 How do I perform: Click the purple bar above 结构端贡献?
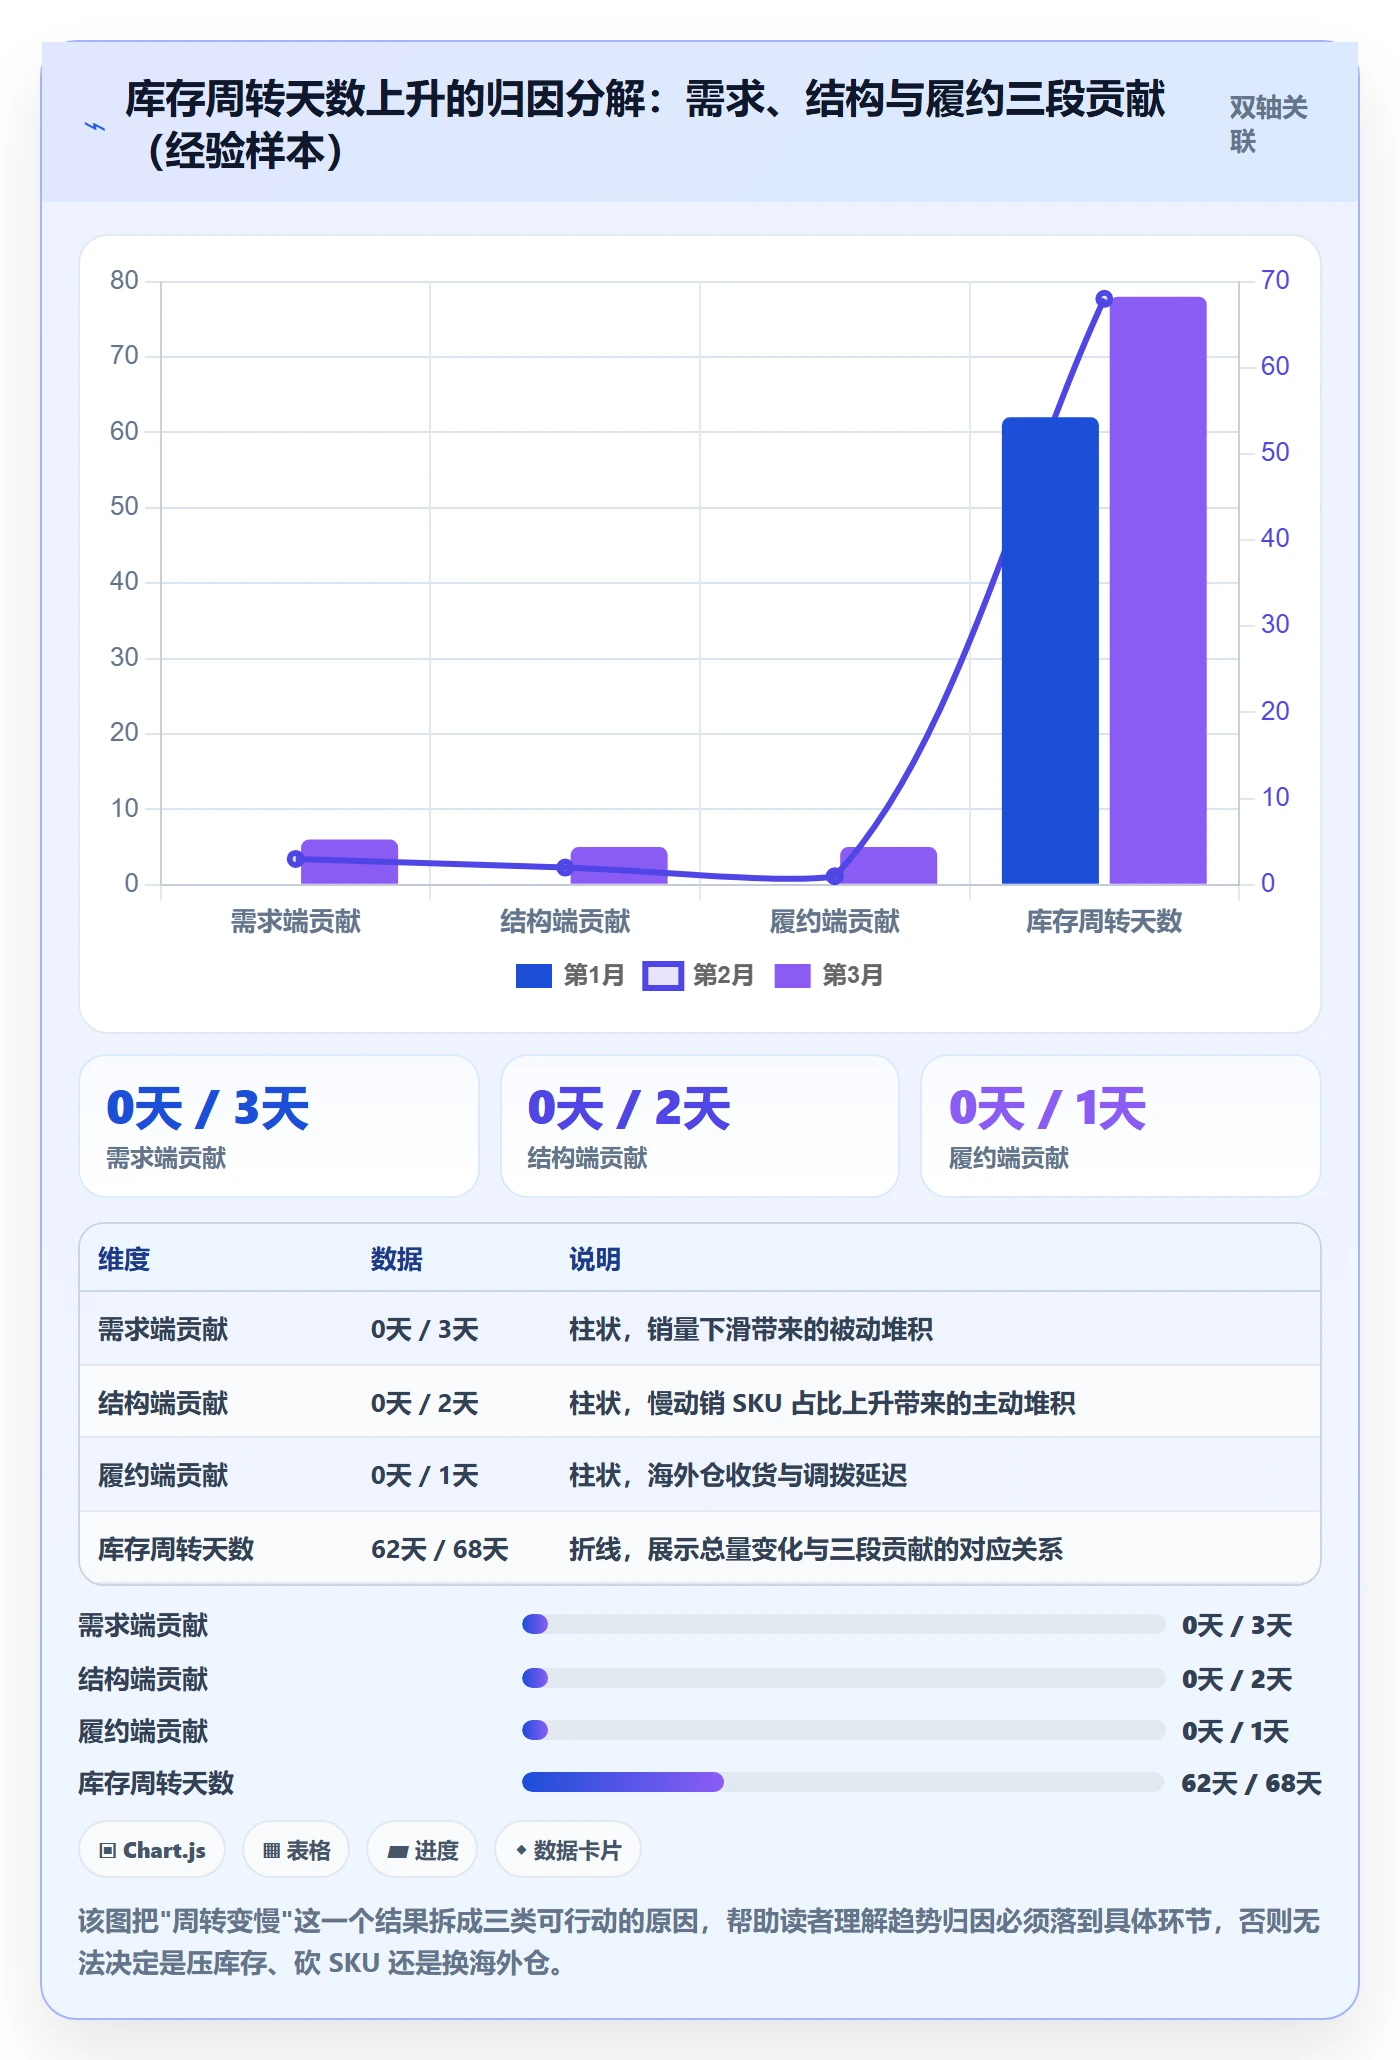pyautogui.click(x=619, y=866)
